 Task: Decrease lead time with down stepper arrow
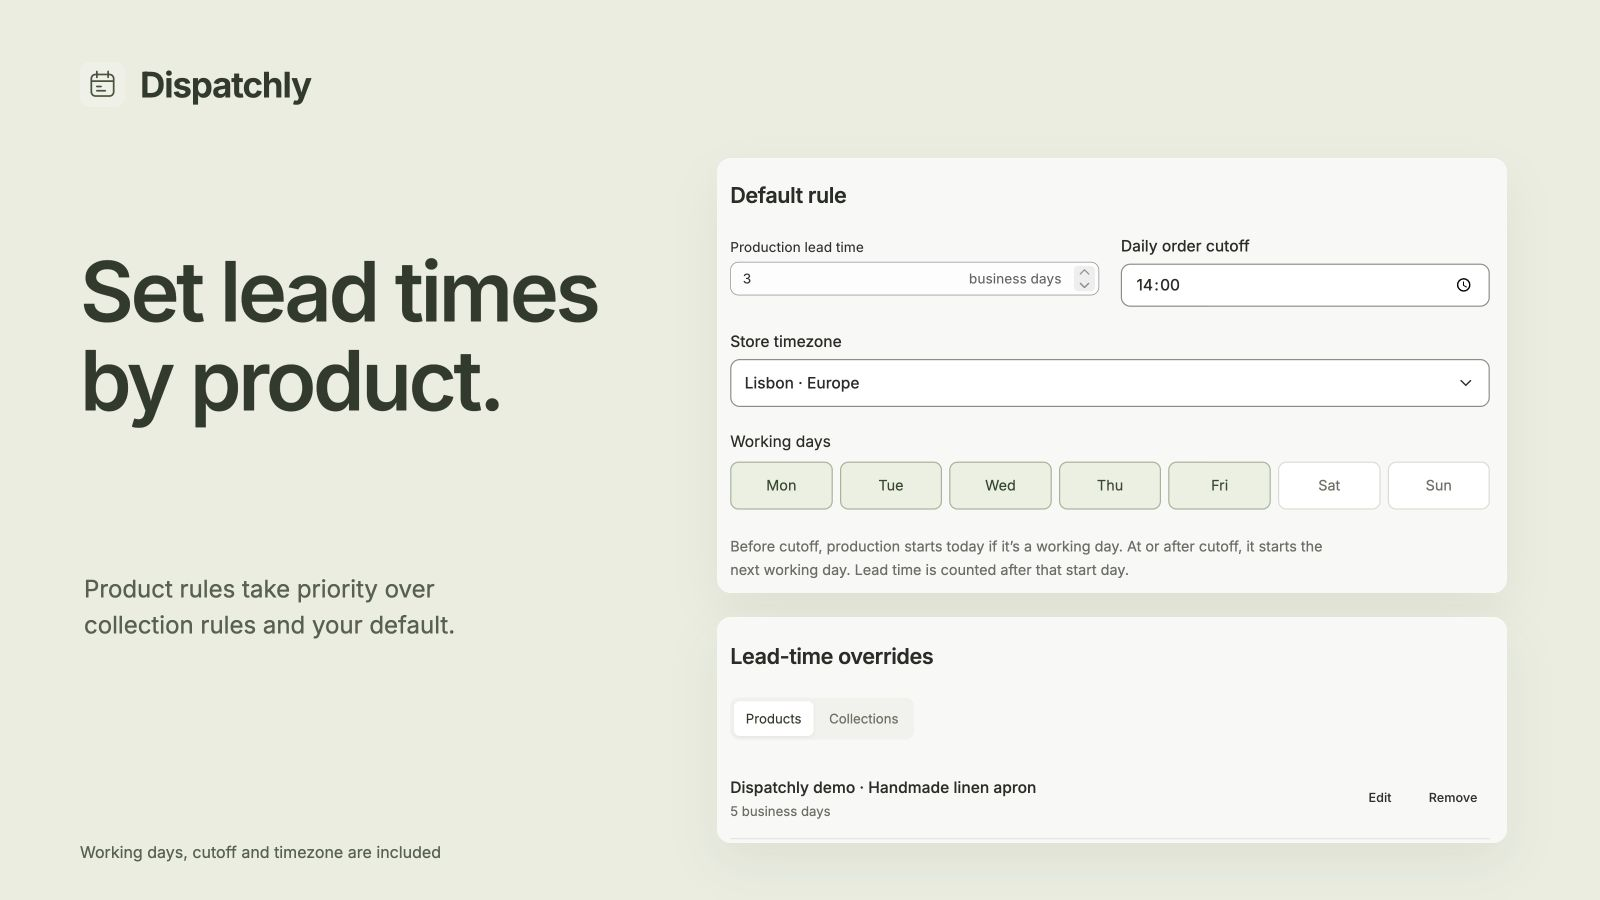pyautogui.click(x=1084, y=286)
